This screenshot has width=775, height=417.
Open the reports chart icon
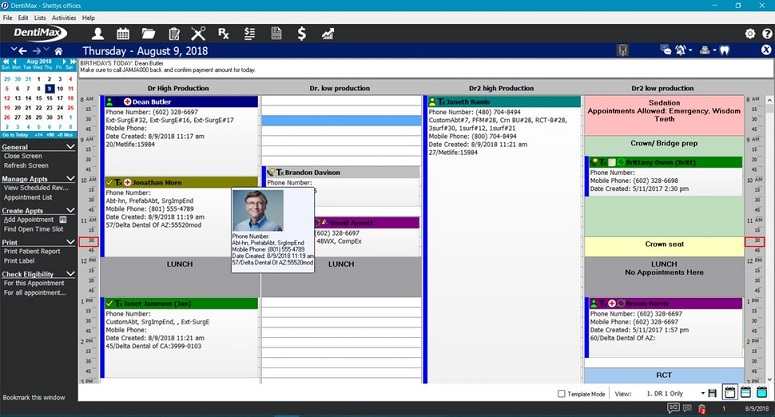pos(328,34)
